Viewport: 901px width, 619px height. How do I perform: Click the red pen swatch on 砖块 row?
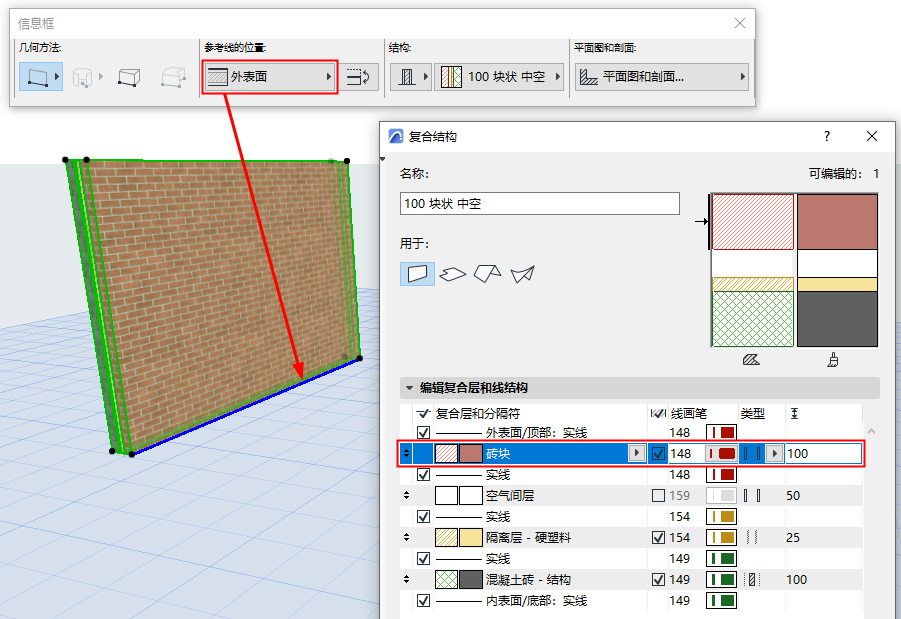click(x=721, y=453)
